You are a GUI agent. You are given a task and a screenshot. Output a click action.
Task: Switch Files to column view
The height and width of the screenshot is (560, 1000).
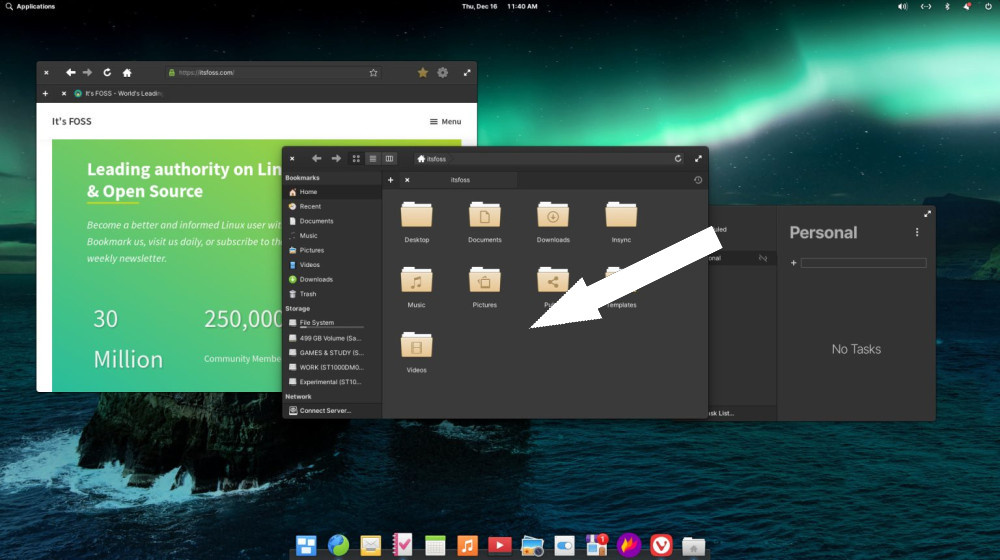pos(389,158)
